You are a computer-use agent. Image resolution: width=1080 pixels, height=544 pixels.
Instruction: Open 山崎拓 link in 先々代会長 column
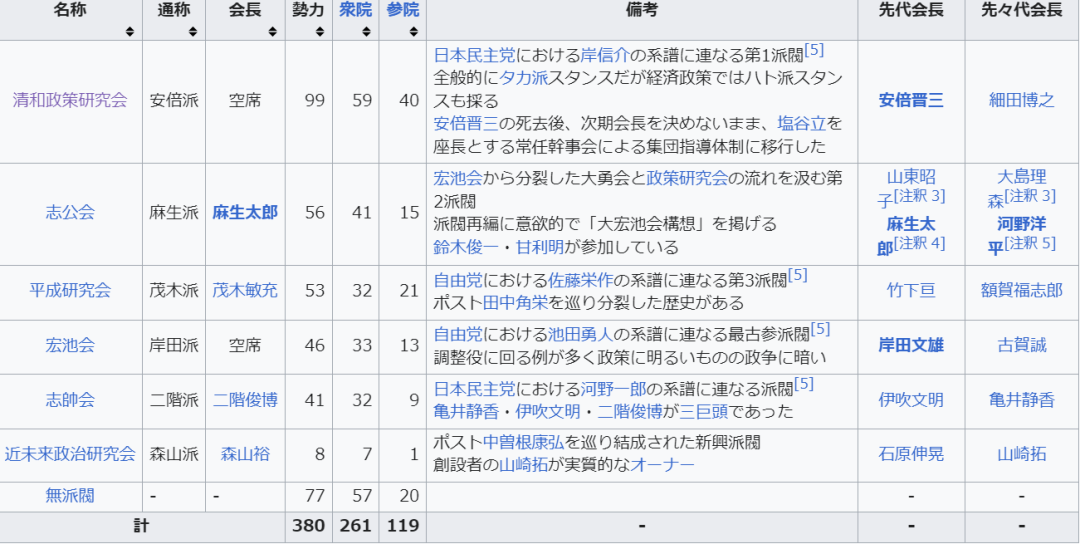coord(1021,454)
